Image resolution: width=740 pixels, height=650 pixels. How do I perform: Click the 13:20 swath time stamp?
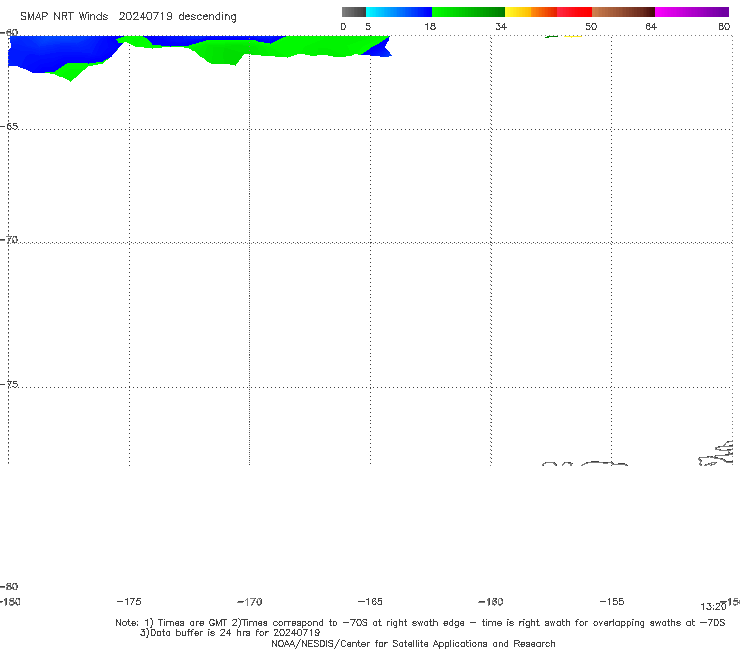(x=713, y=607)
